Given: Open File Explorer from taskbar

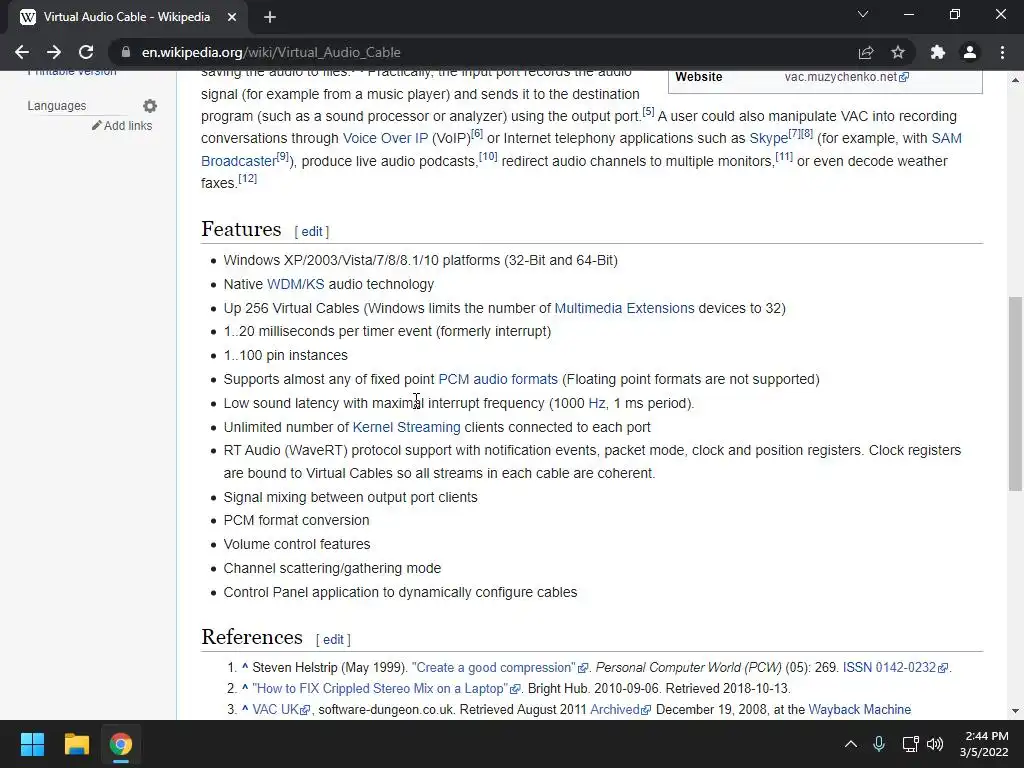Looking at the screenshot, I should [x=76, y=744].
